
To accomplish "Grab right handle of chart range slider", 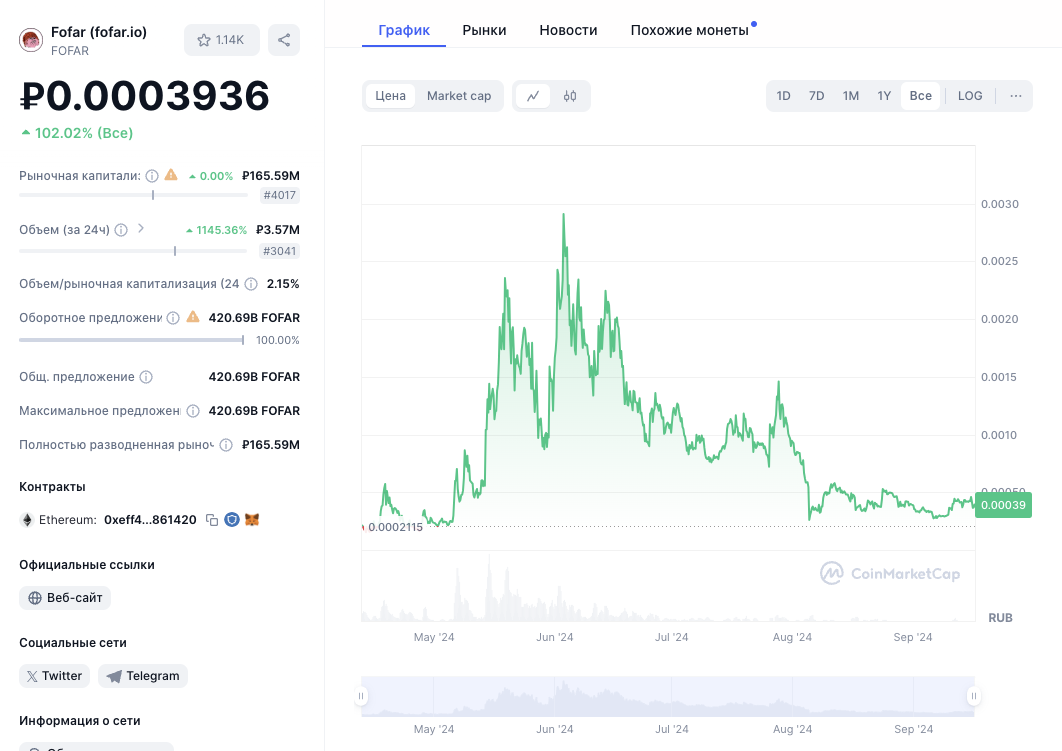I will [974, 696].
